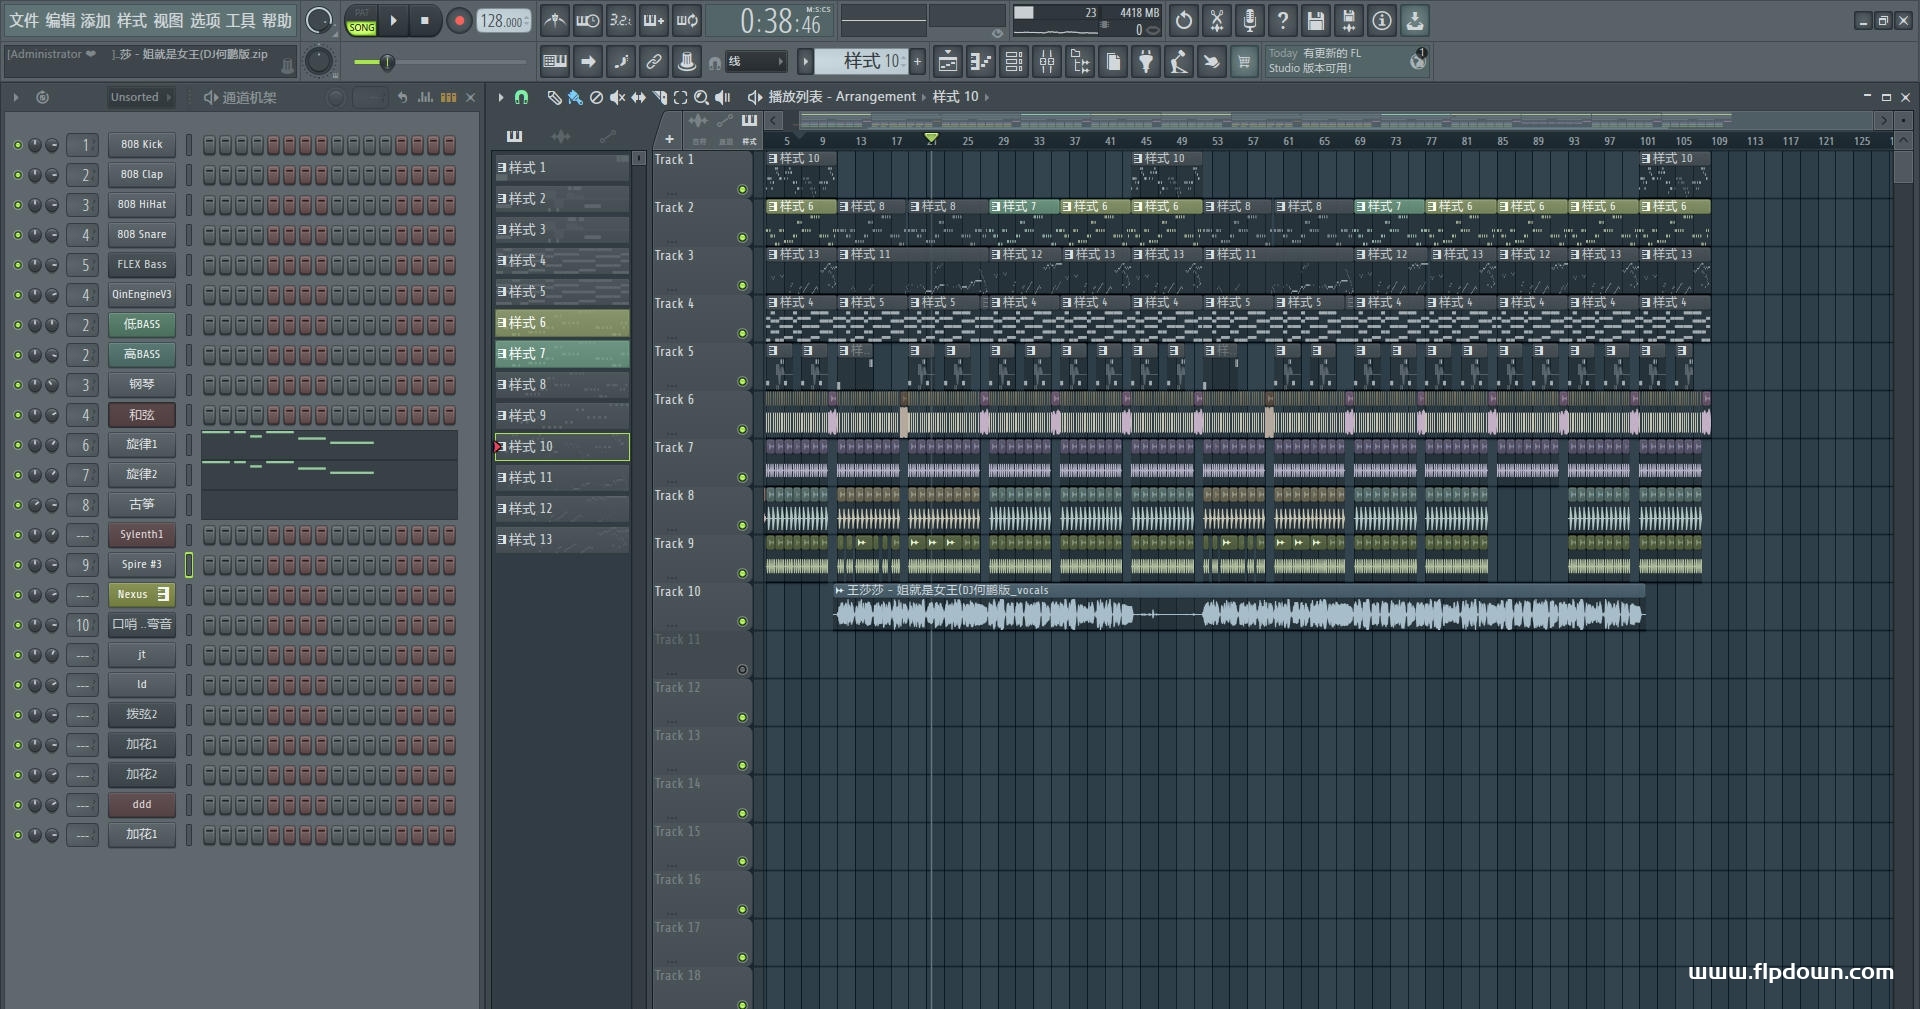Open the snap type dropdown in main toolbar
Screen dimensions: 1920x1009
[x=756, y=62]
